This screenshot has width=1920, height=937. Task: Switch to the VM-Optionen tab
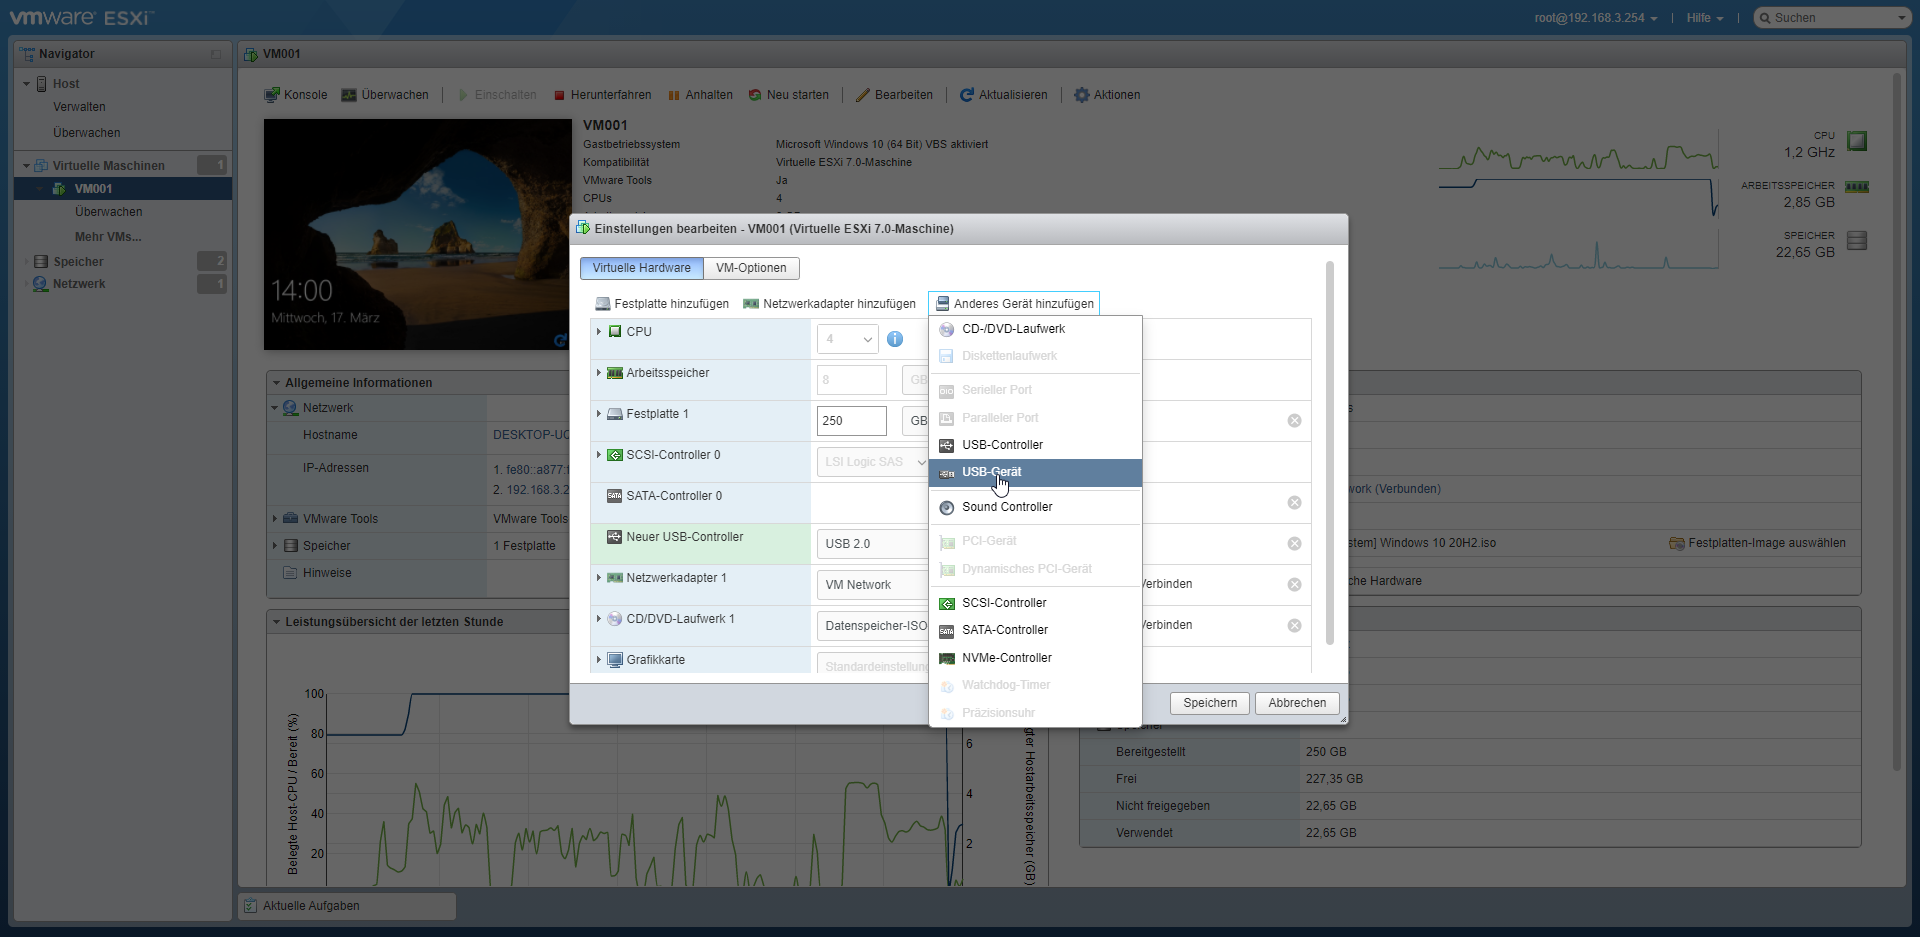751,268
